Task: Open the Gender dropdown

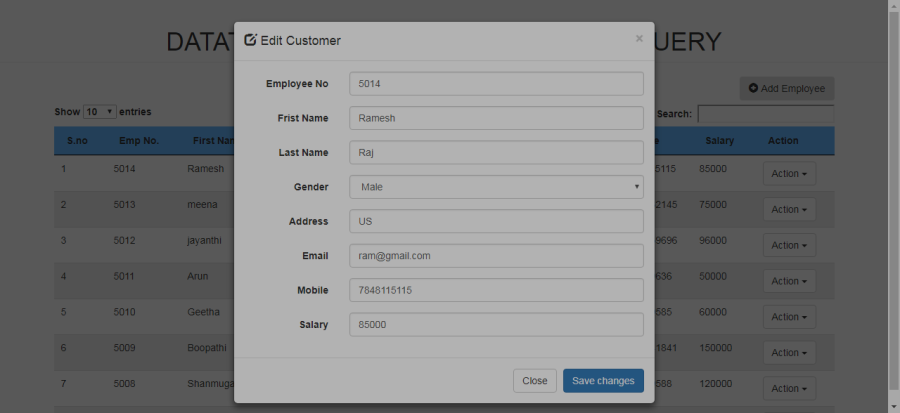Action: pyautogui.click(x=496, y=187)
